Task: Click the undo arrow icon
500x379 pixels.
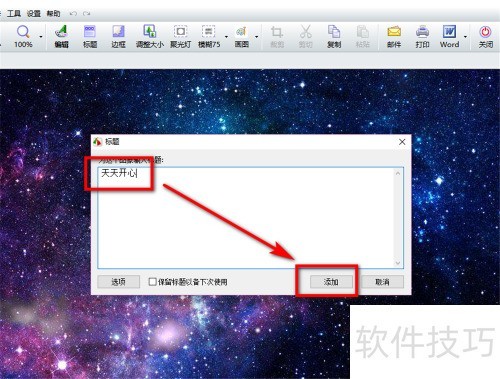Action: point(73,14)
